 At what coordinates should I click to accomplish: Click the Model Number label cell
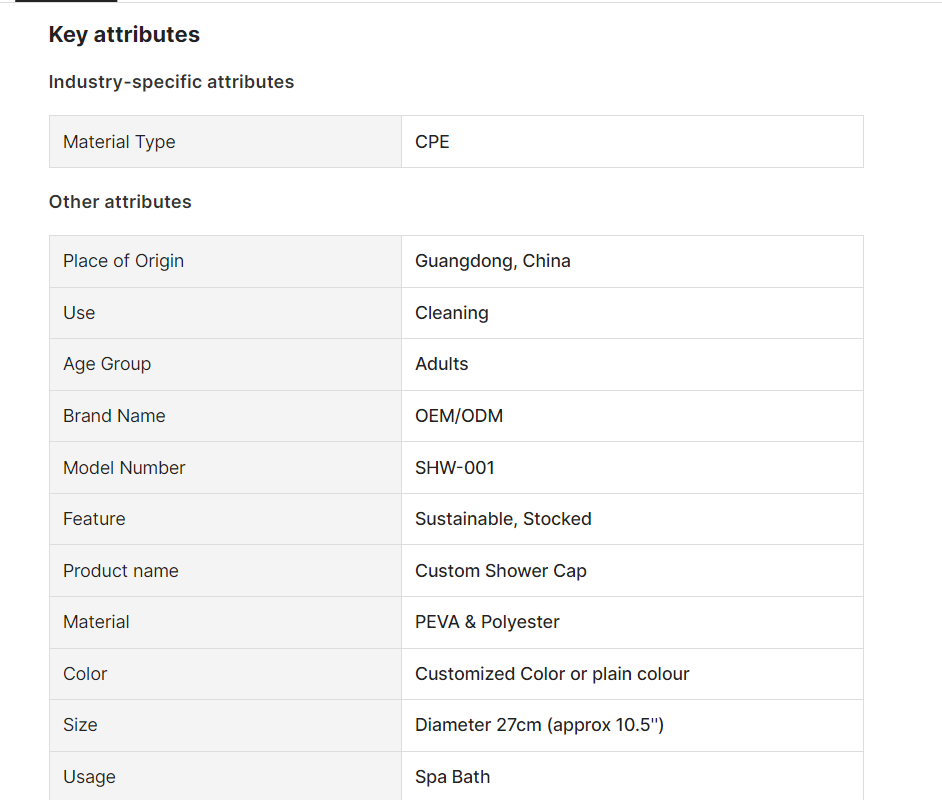coord(225,468)
